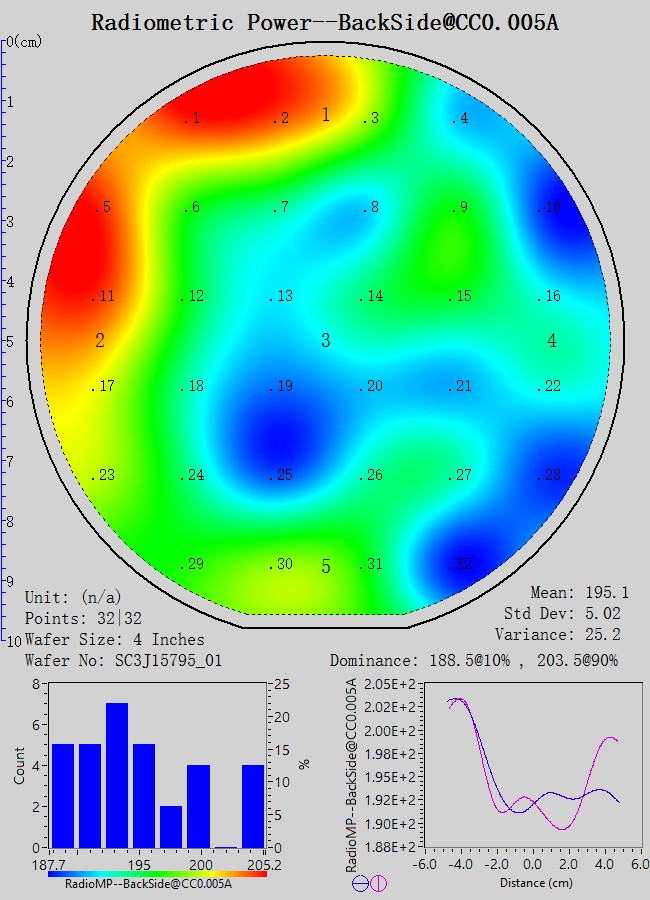Click measurement point .10 near the right edge
Viewport: 650px width, 900px height.
pyautogui.click(x=548, y=208)
